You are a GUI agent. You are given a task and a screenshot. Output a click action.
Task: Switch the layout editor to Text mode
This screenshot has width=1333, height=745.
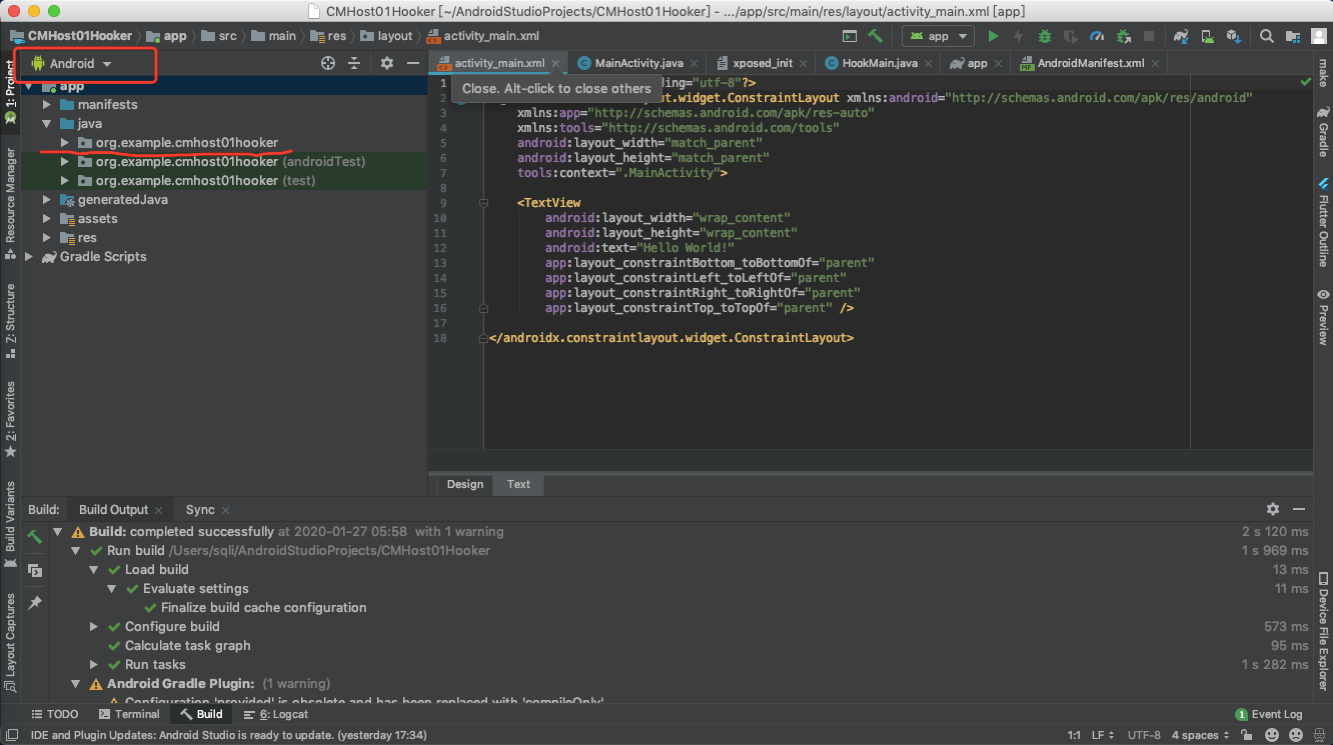[x=518, y=484]
